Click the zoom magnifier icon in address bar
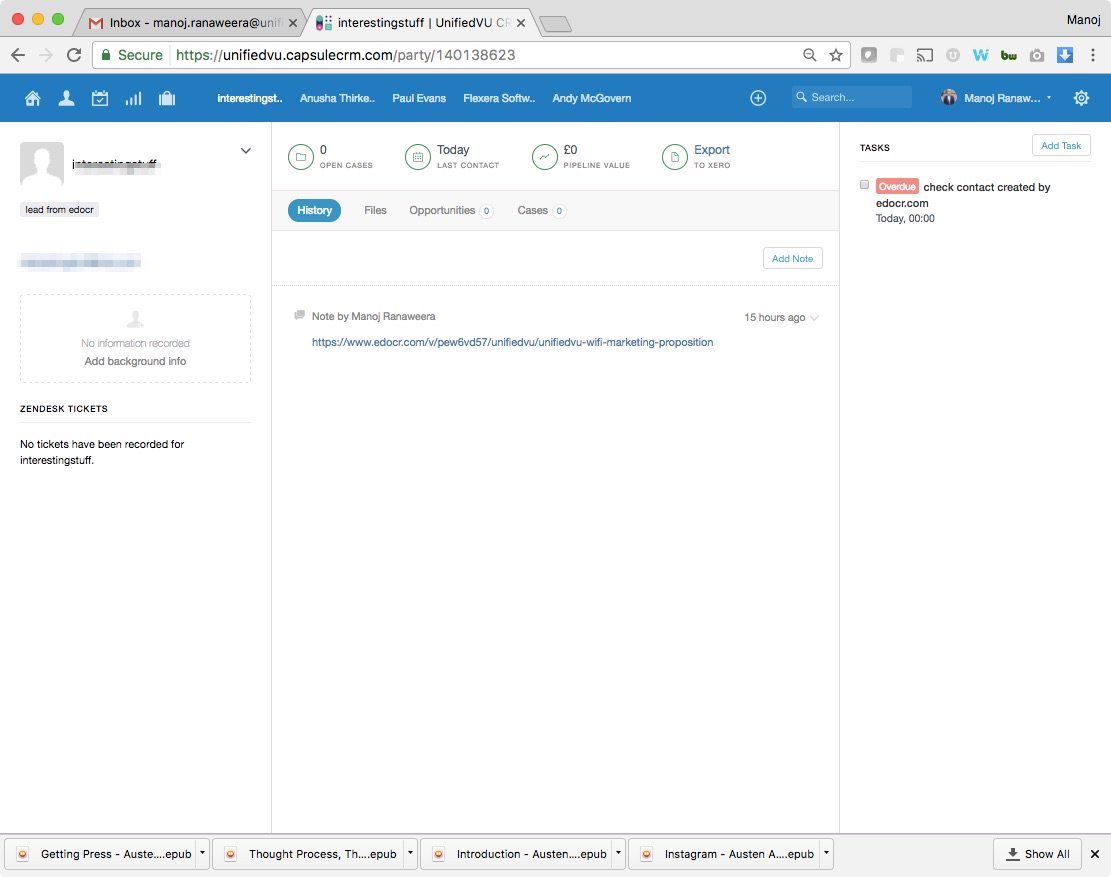The height and width of the screenshot is (877, 1111). click(x=809, y=55)
